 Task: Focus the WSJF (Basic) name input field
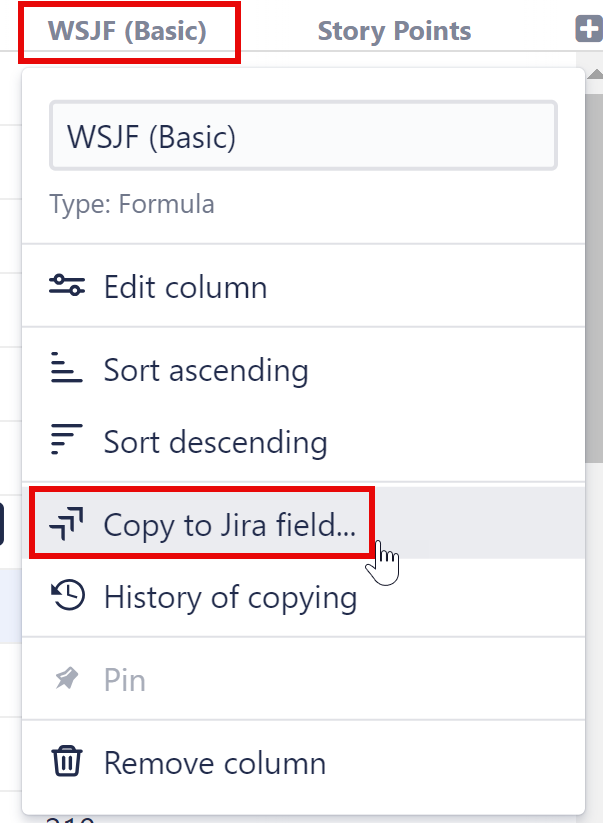[305, 135]
